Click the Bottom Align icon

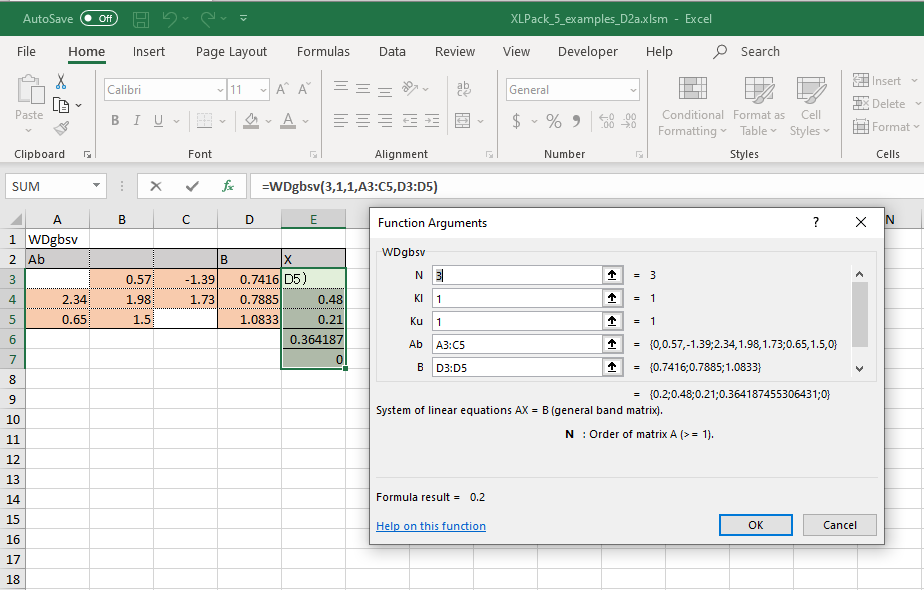click(385, 90)
